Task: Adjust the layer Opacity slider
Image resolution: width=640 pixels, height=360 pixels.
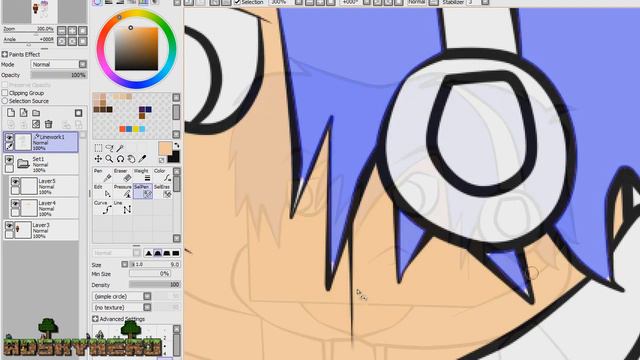Action: [59, 75]
